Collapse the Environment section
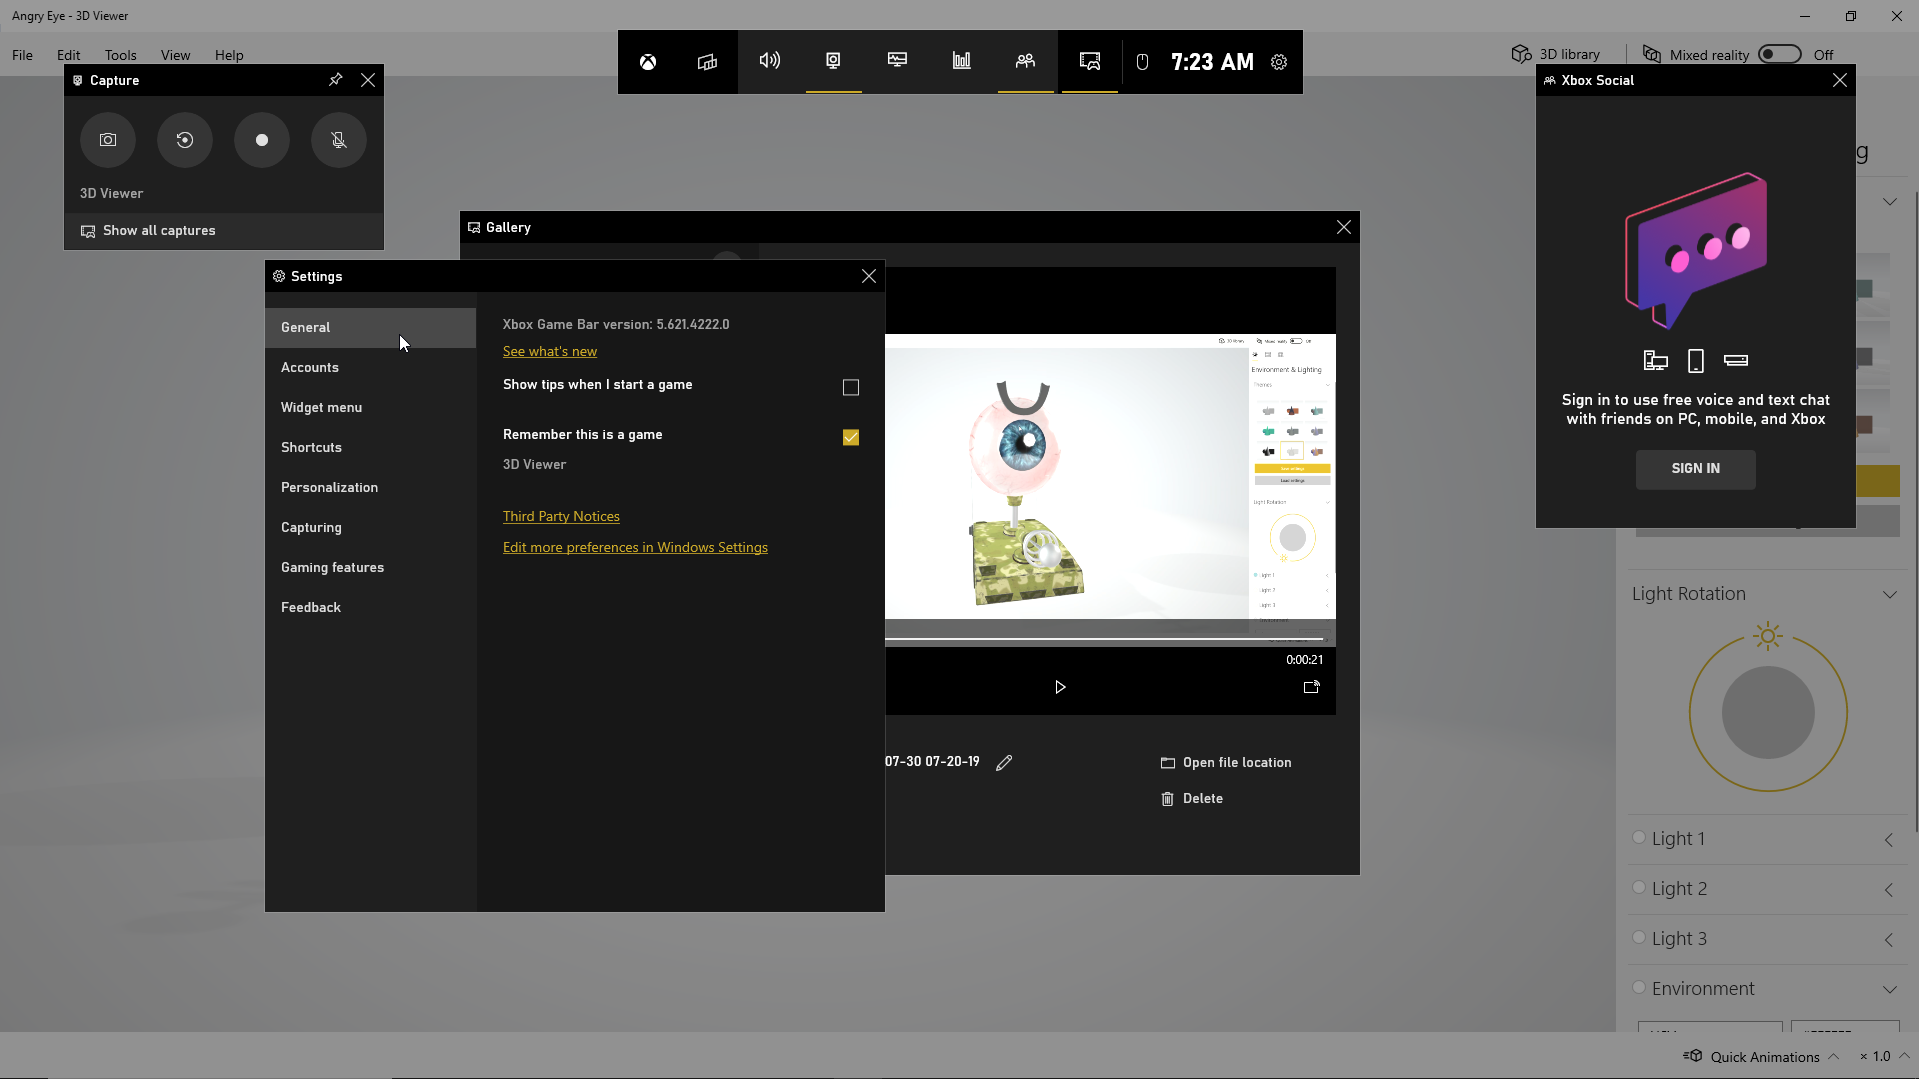The width and height of the screenshot is (1919, 1079). 1890,990
